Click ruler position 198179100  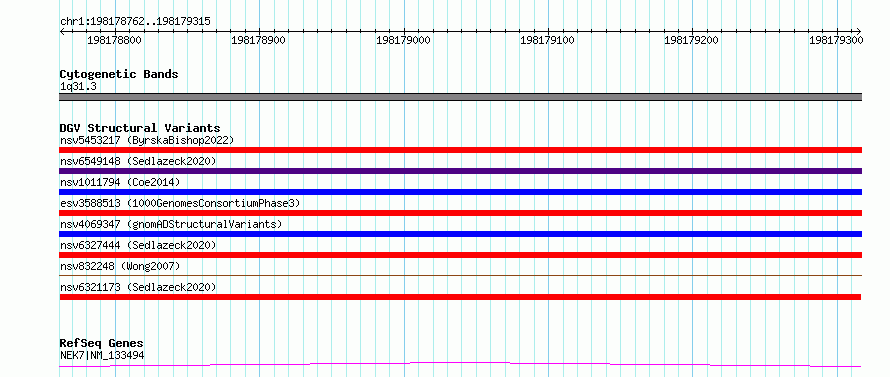[x=548, y=40]
